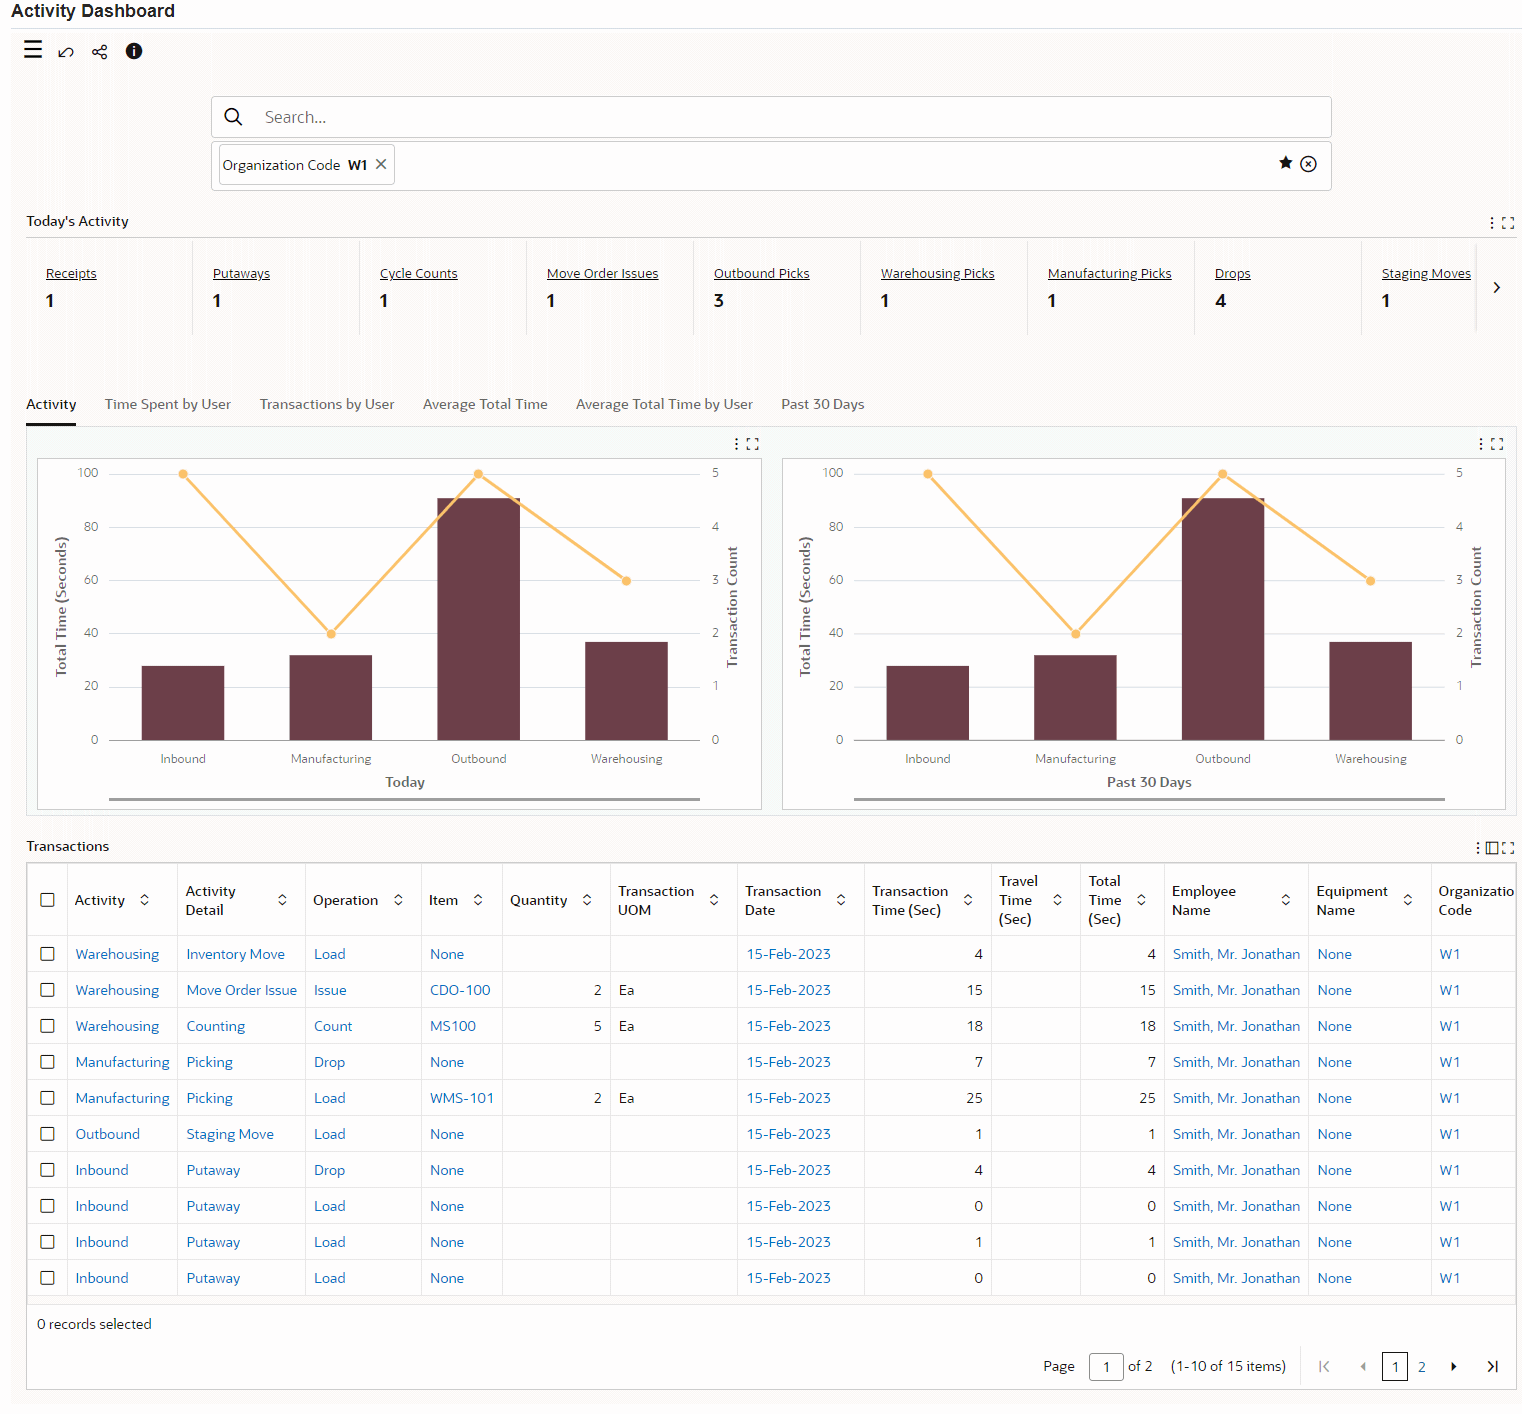Open Transactions column chooser icon
1522x1414 pixels.
coord(1492,848)
